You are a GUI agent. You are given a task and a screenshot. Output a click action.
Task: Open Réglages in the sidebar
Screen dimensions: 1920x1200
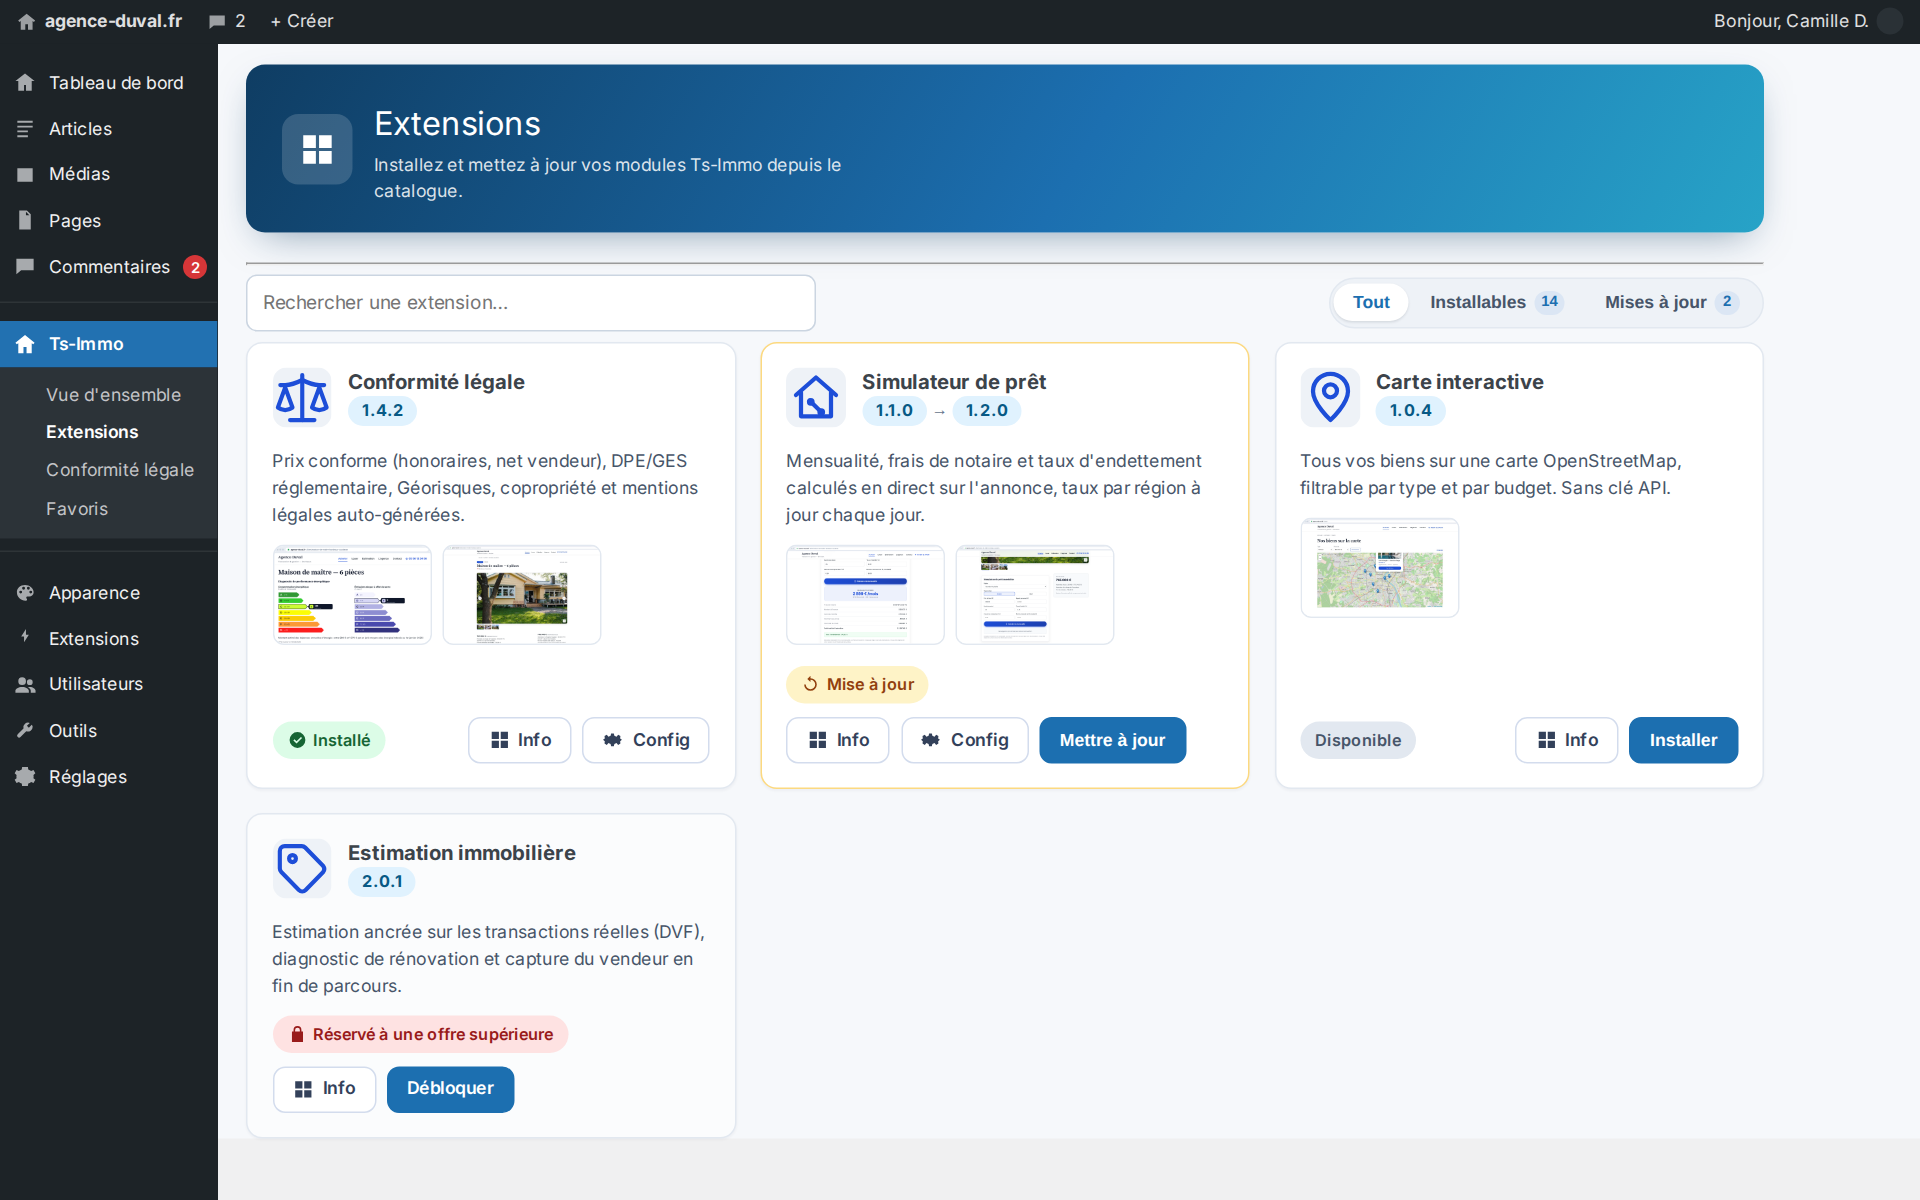pos(108,777)
